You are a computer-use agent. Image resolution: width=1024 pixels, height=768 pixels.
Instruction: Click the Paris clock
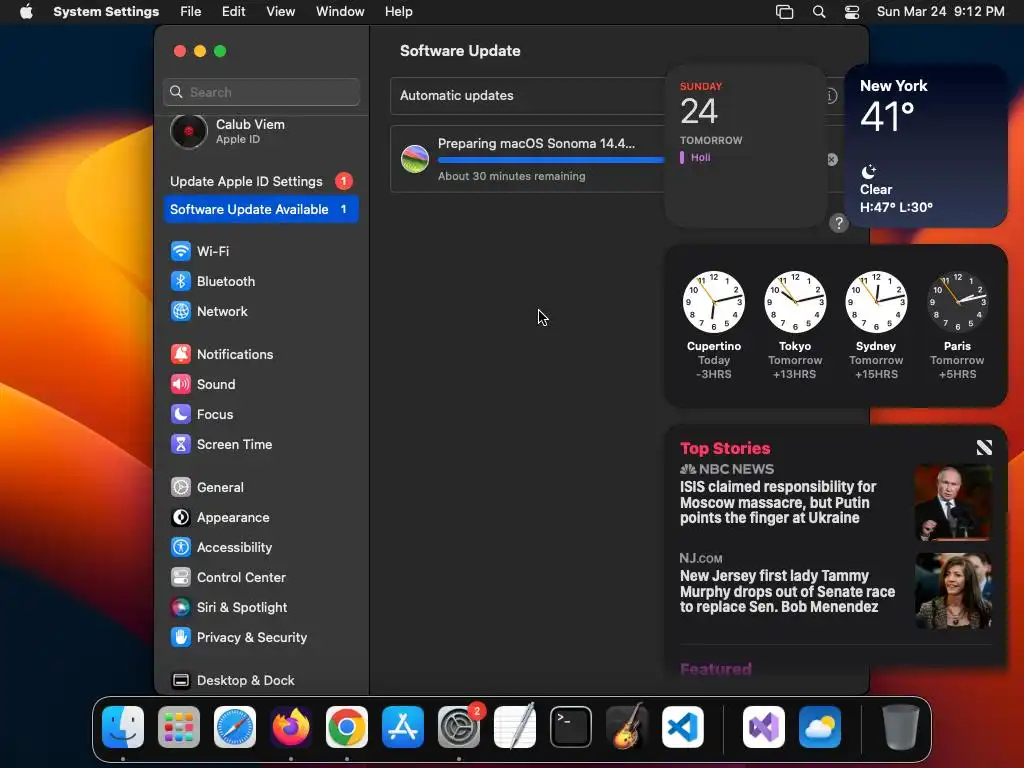957,302
